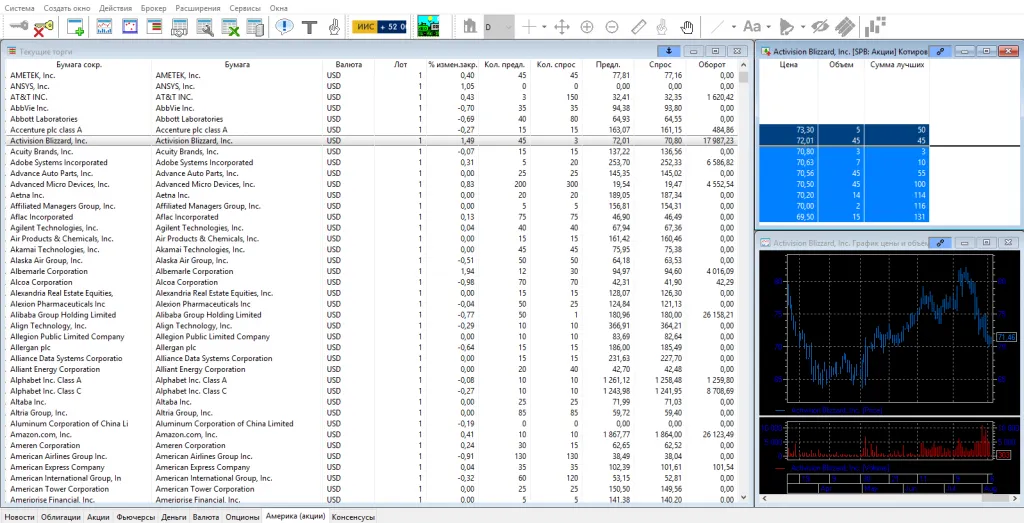Open the Брокер menu
The height and width of the screenshot is (523, 1024).
click(153, 7)
